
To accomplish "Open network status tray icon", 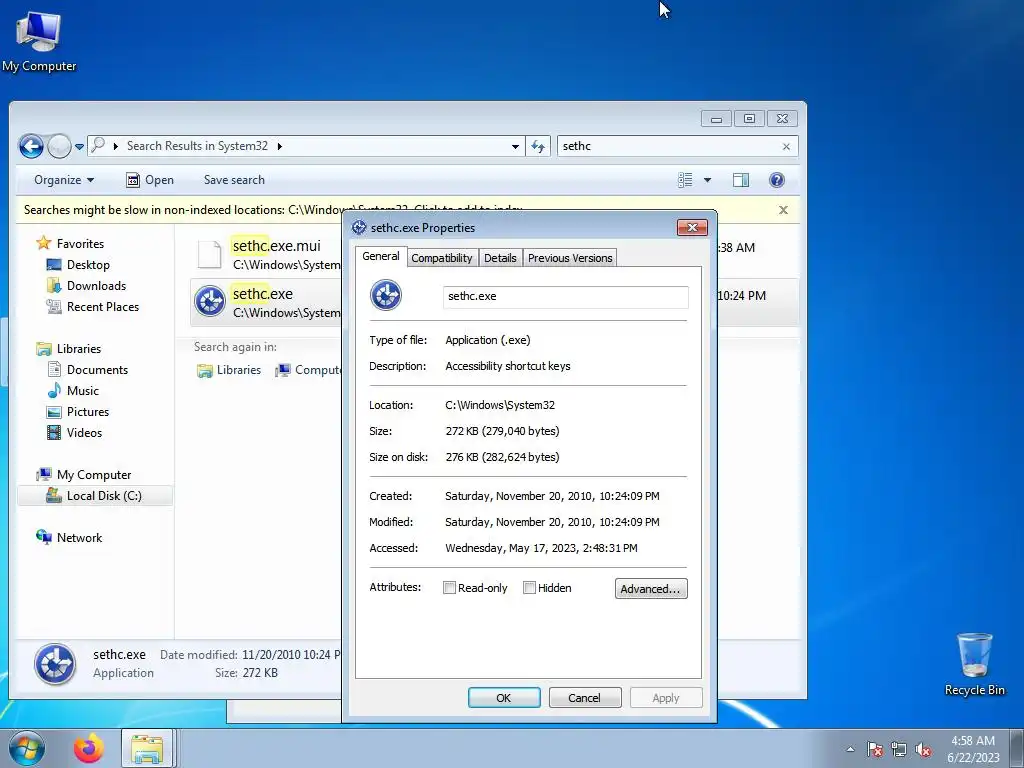I will click(899, 749).
